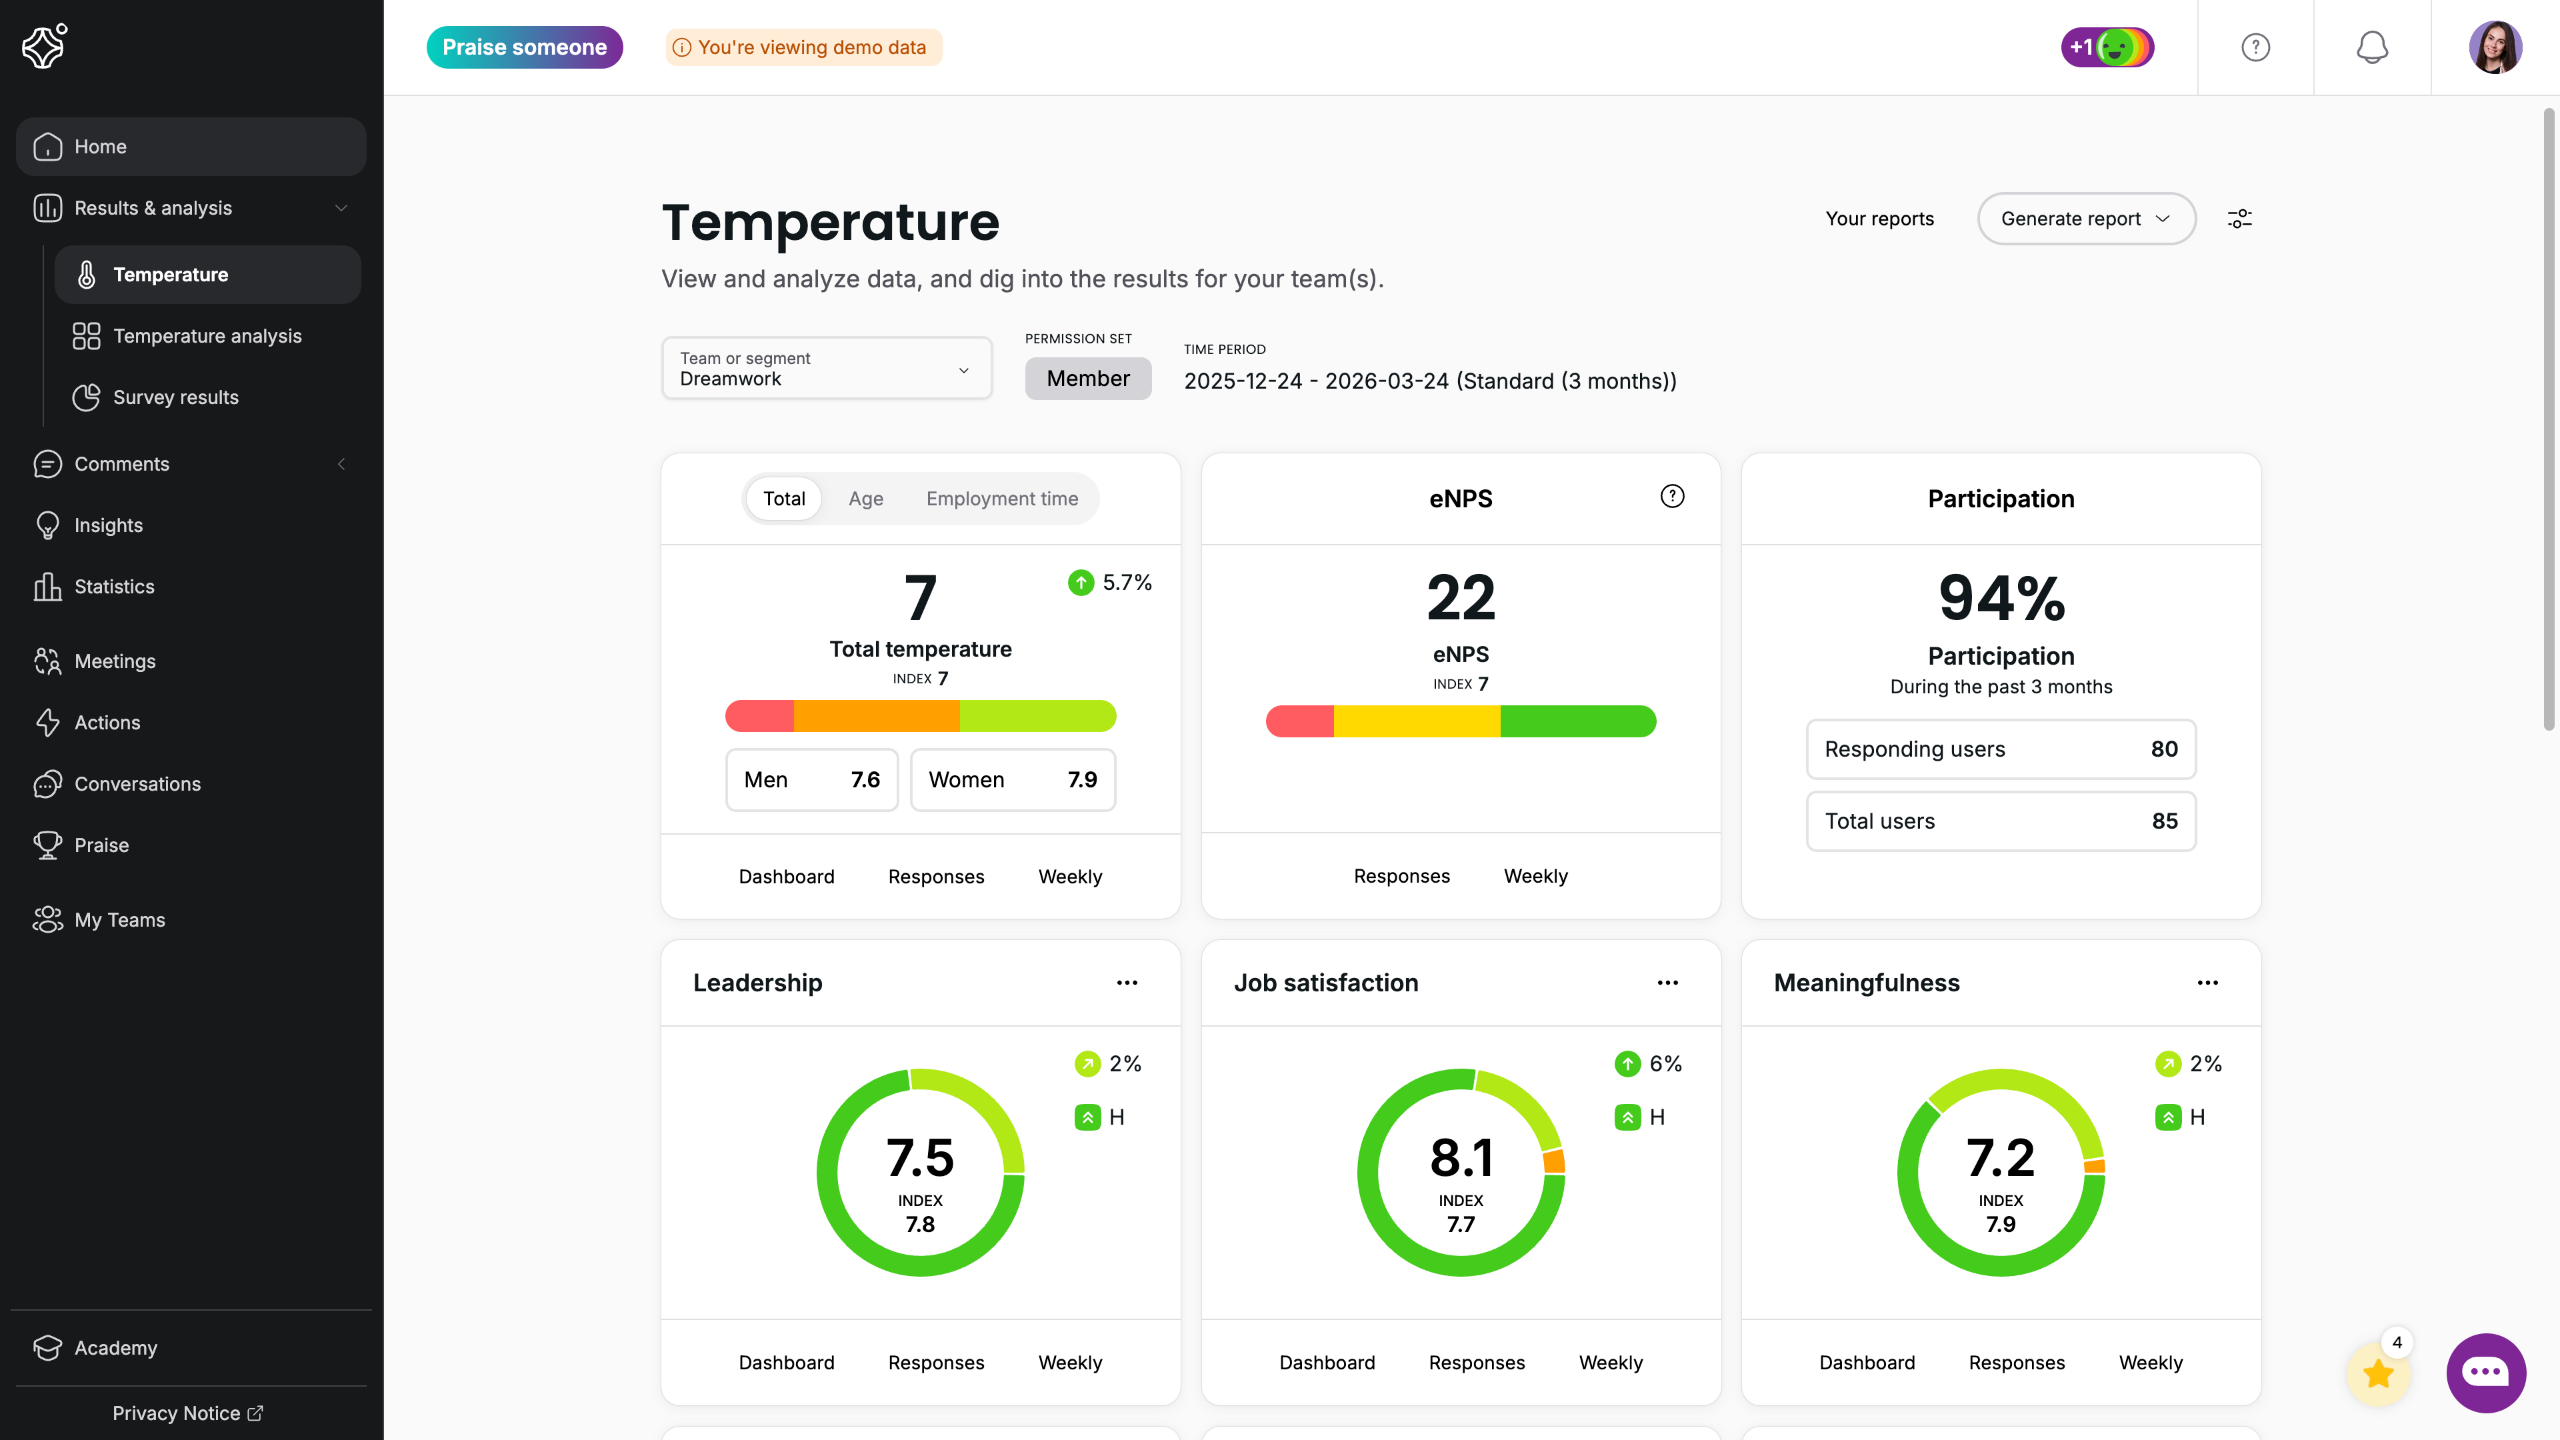Open Temperature analysis in sidebar
Screen dimensions: 2560x1440
(207, 336)
